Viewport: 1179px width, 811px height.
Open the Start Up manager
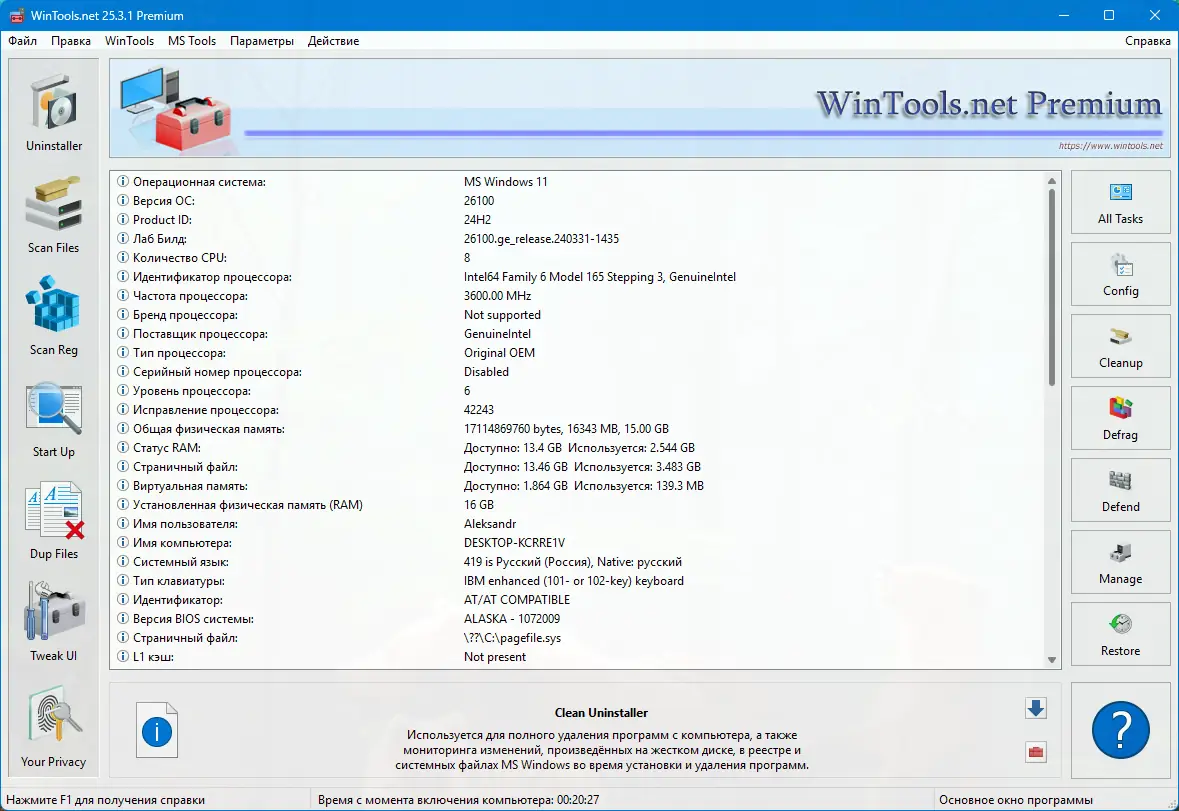point(53,419)
